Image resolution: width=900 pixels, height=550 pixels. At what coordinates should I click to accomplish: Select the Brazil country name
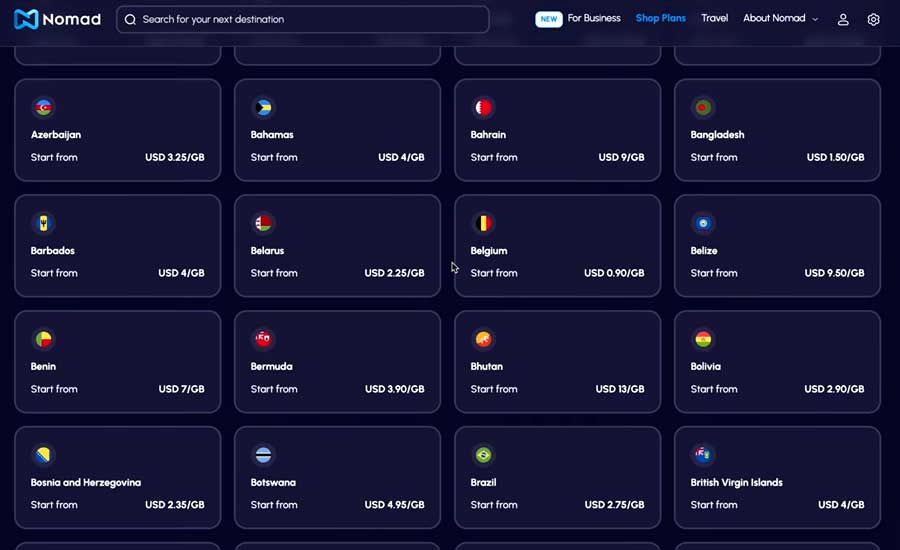point(483,483)
